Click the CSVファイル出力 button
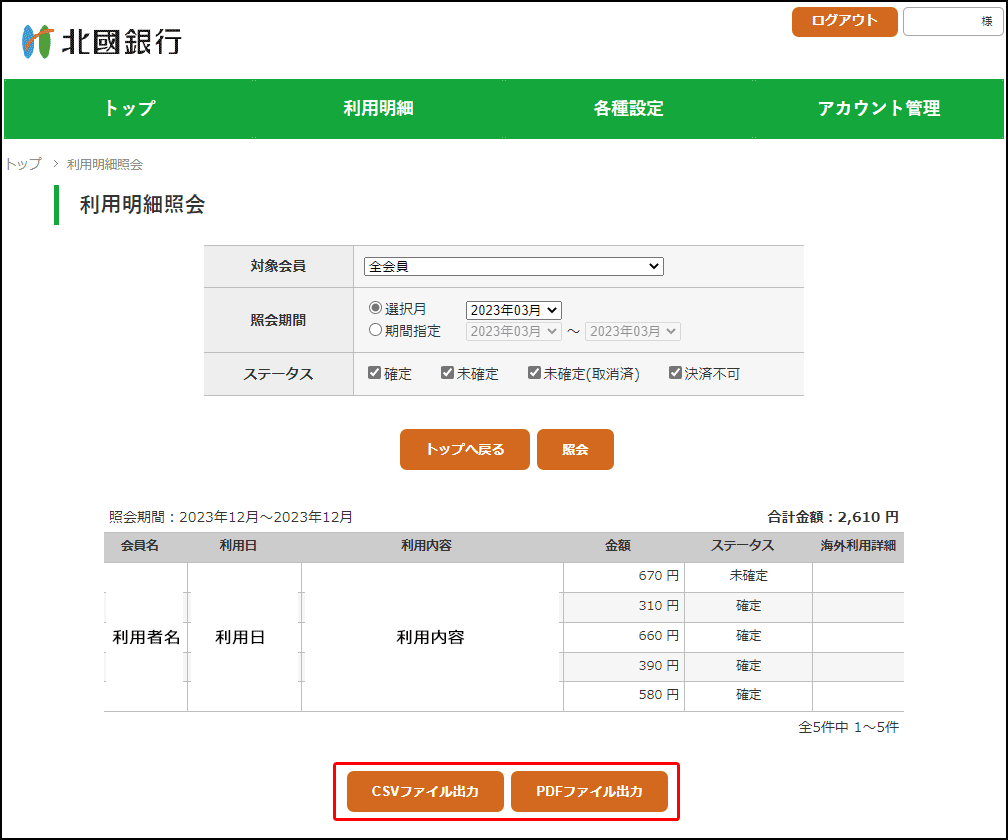This screenshot has height=840, width=1008. coord(425,792)
